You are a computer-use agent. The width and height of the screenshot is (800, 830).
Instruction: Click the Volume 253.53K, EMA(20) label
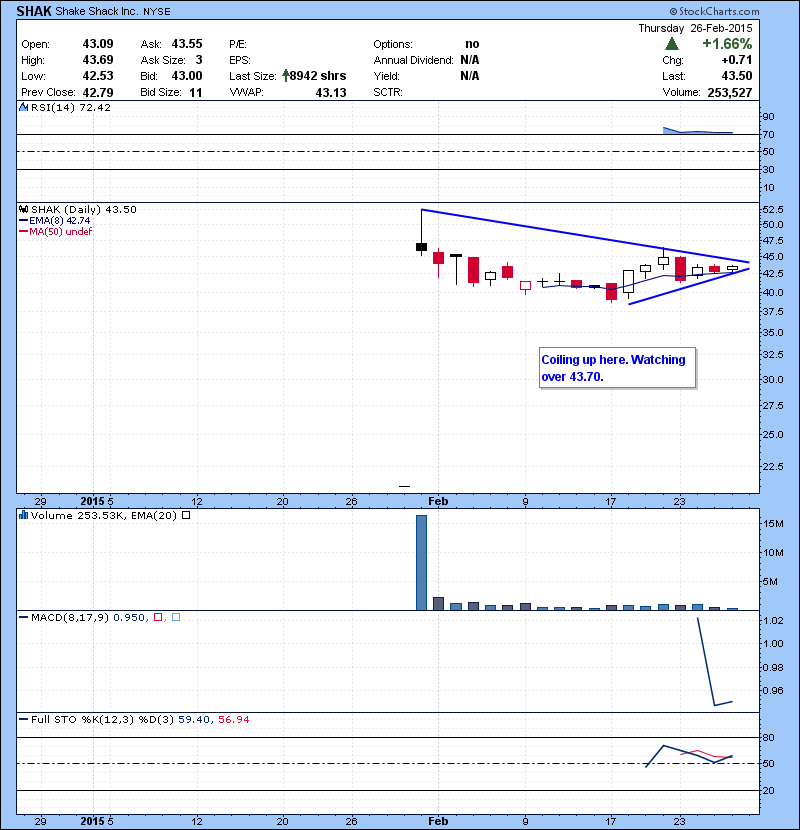104,515
